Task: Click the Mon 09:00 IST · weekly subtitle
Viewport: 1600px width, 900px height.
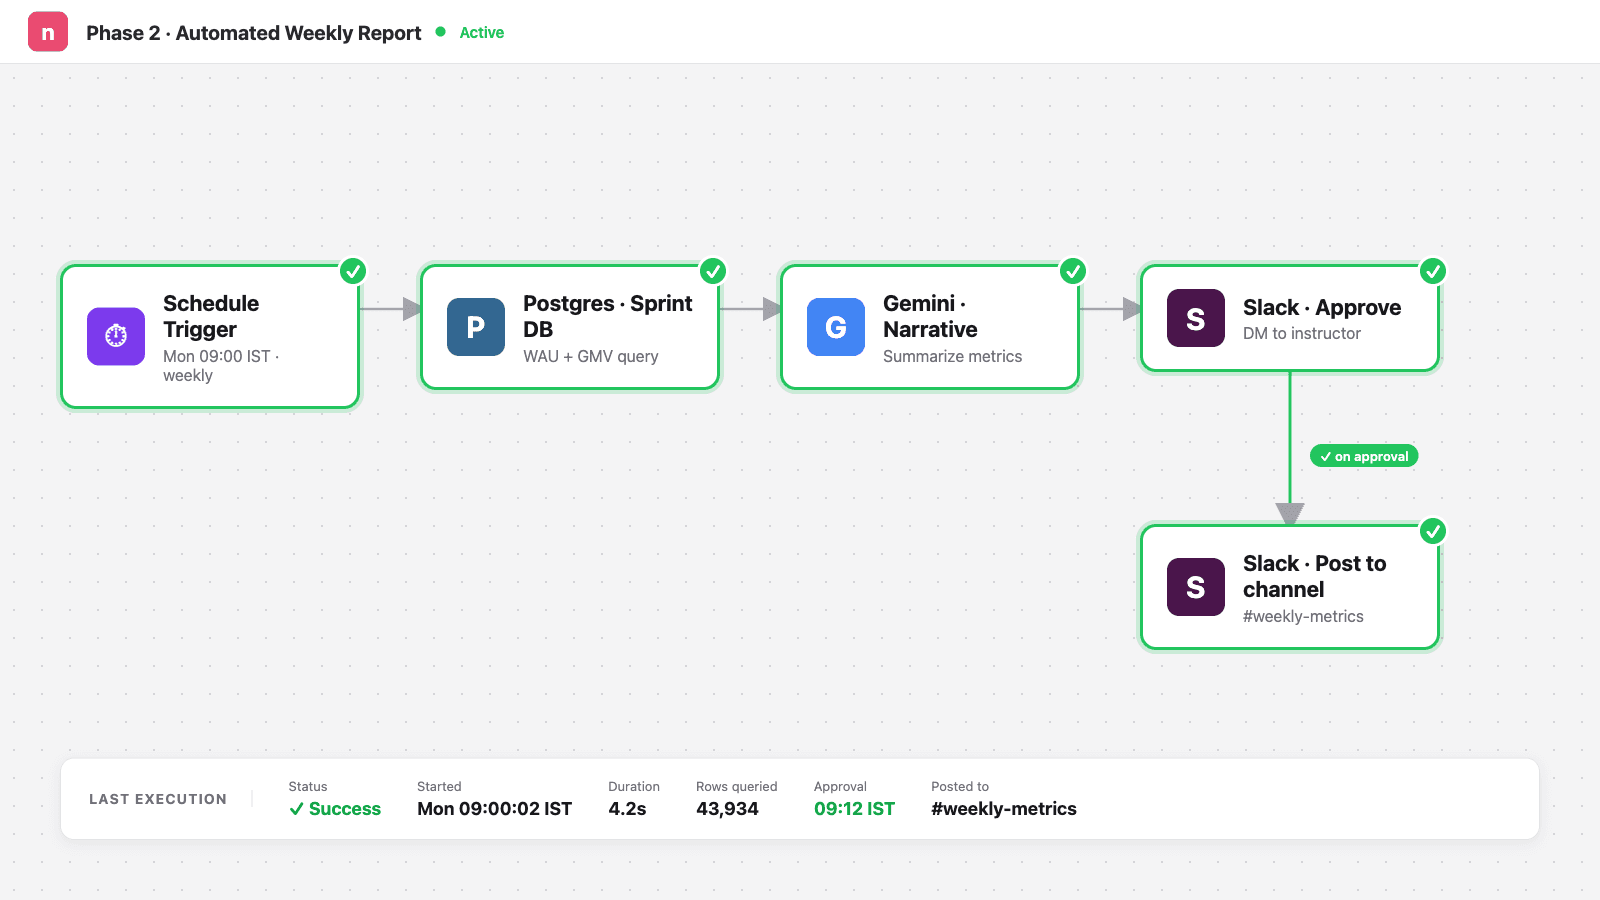Action: 221,366
